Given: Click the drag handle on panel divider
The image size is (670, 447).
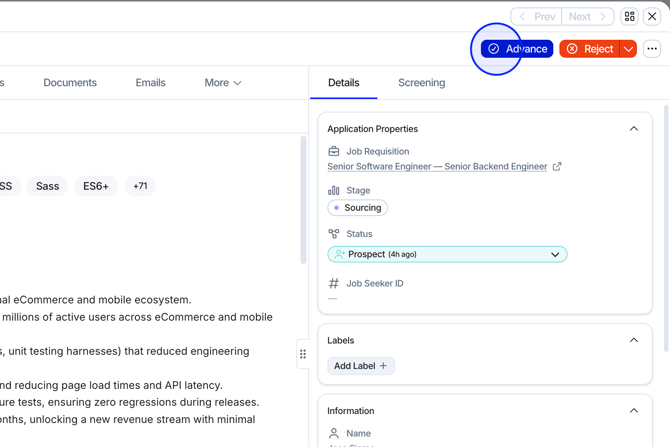Looking at the screenshot, I should pyautogui.click(x=303, y=354).
